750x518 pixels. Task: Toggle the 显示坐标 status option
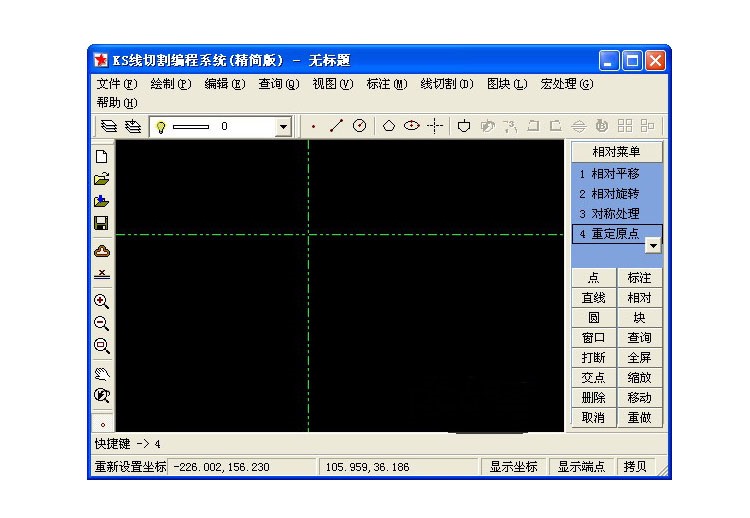click(x=513, y=467)
